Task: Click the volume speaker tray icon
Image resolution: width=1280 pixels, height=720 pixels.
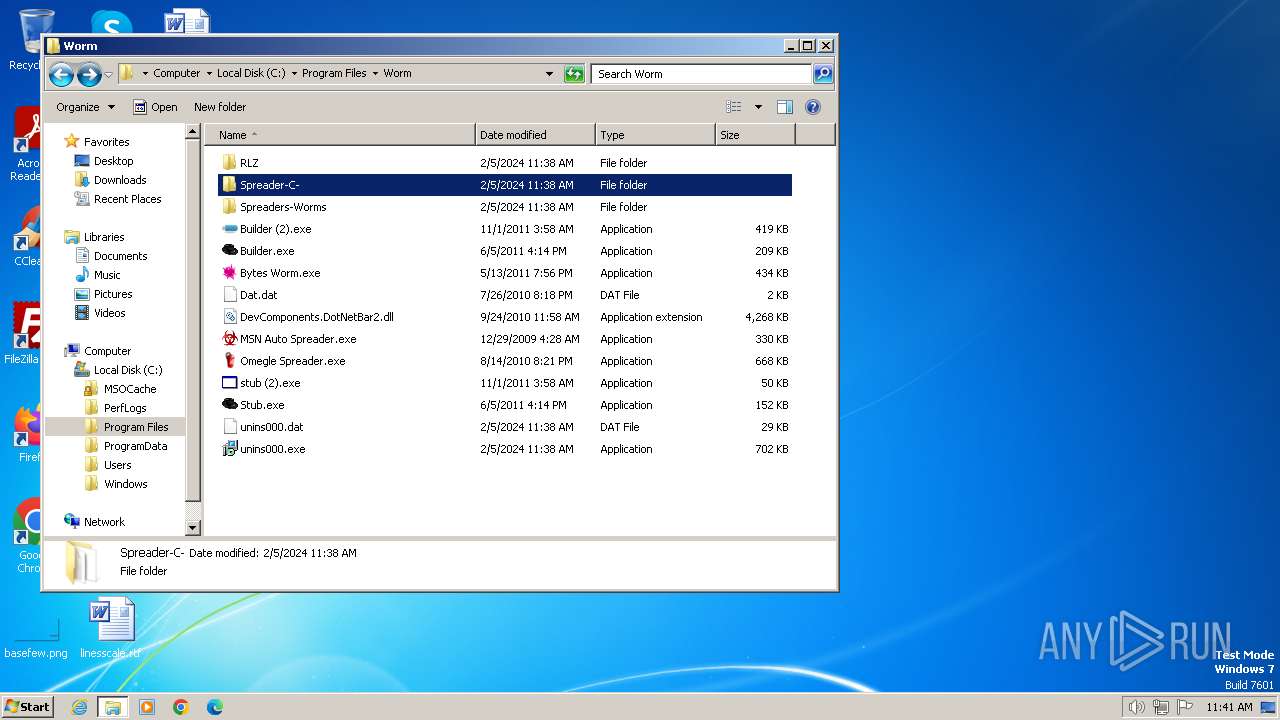Action: pos(1136,707)
